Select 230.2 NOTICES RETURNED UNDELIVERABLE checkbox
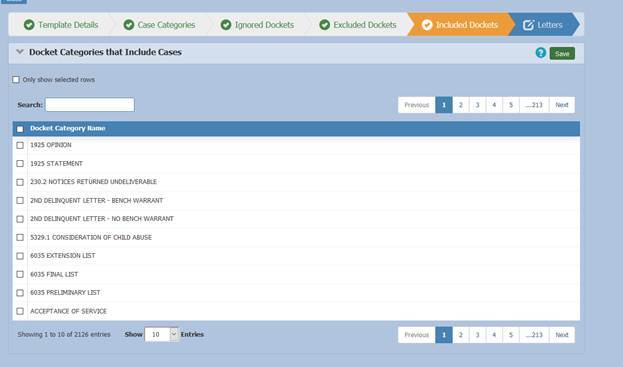This screenshot has width=623, height=367. (20, 182)
